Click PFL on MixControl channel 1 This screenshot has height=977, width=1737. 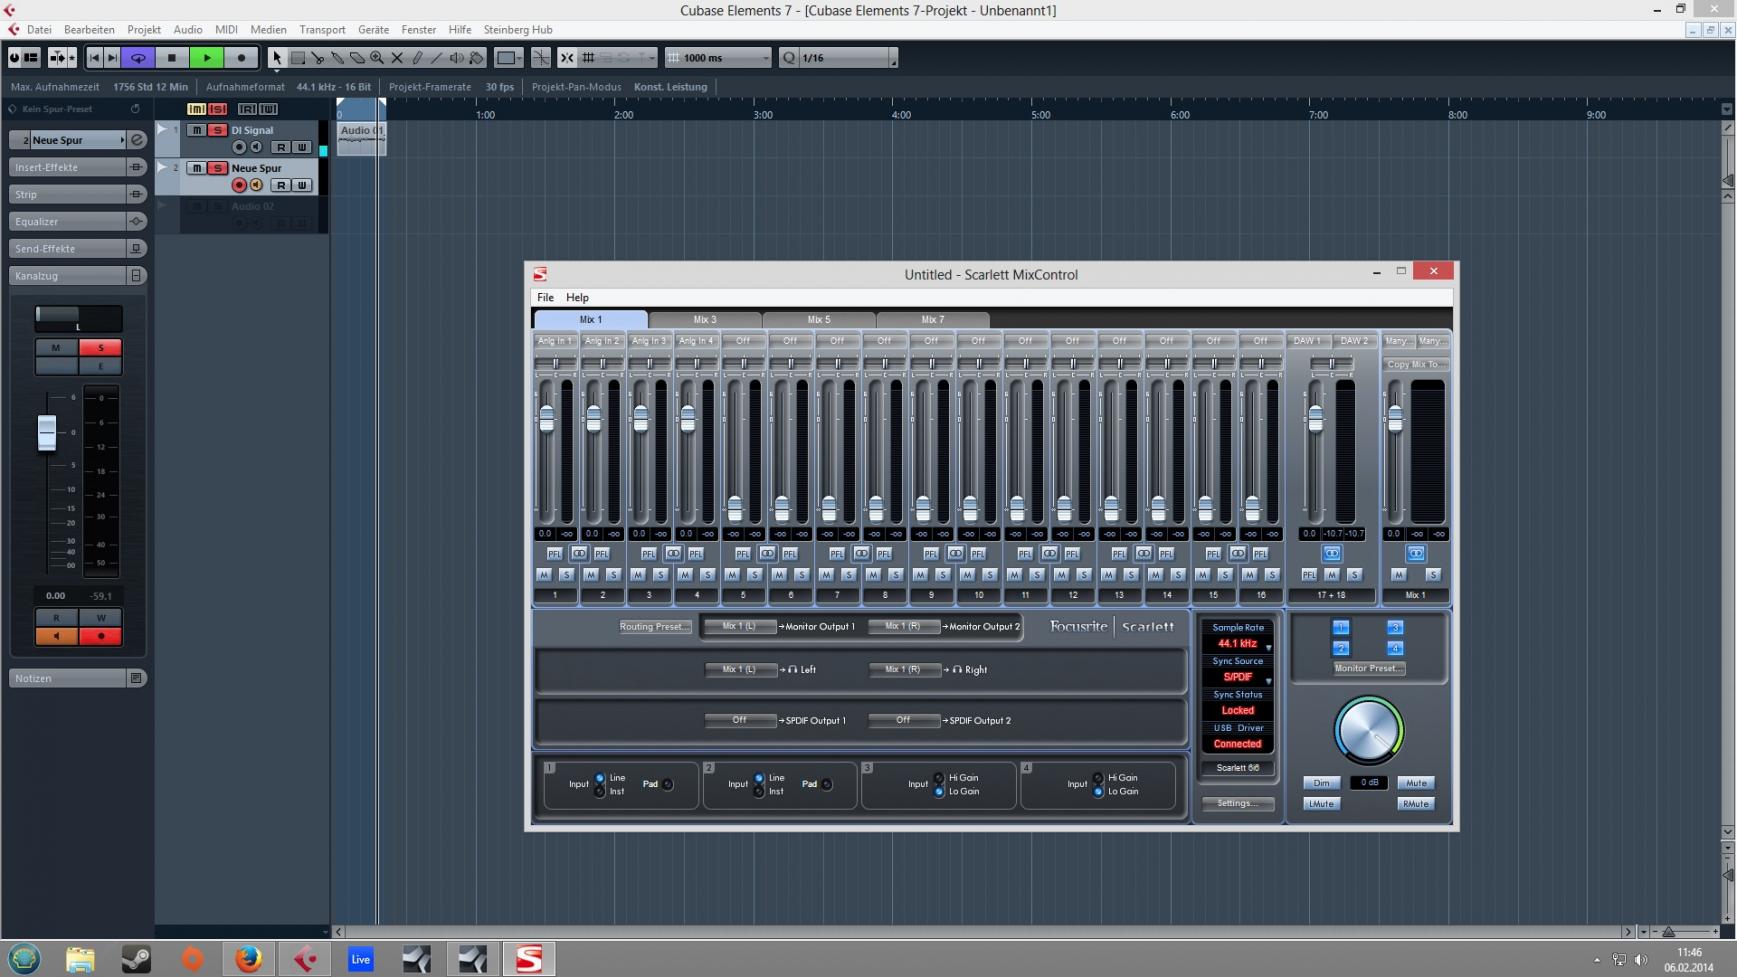click(554, 553)
